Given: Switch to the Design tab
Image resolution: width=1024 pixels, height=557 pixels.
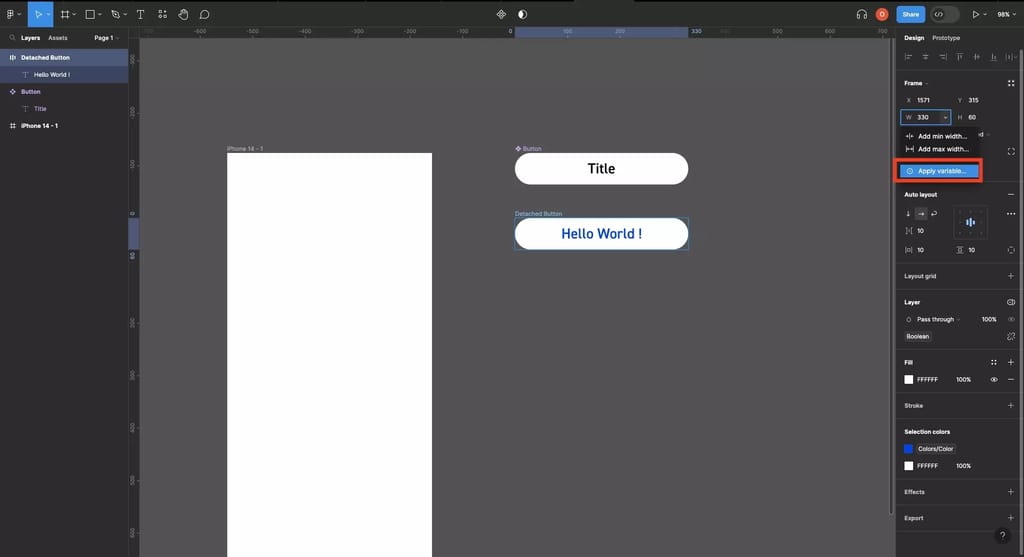Looking at the screenshot, I should pos(914,38).
